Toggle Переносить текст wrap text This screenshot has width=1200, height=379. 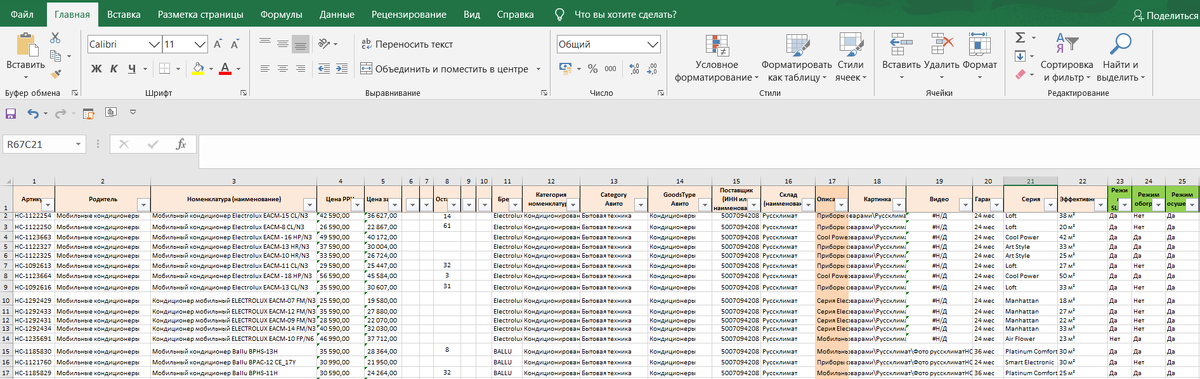pyautogui.click(x=408, y=44)
